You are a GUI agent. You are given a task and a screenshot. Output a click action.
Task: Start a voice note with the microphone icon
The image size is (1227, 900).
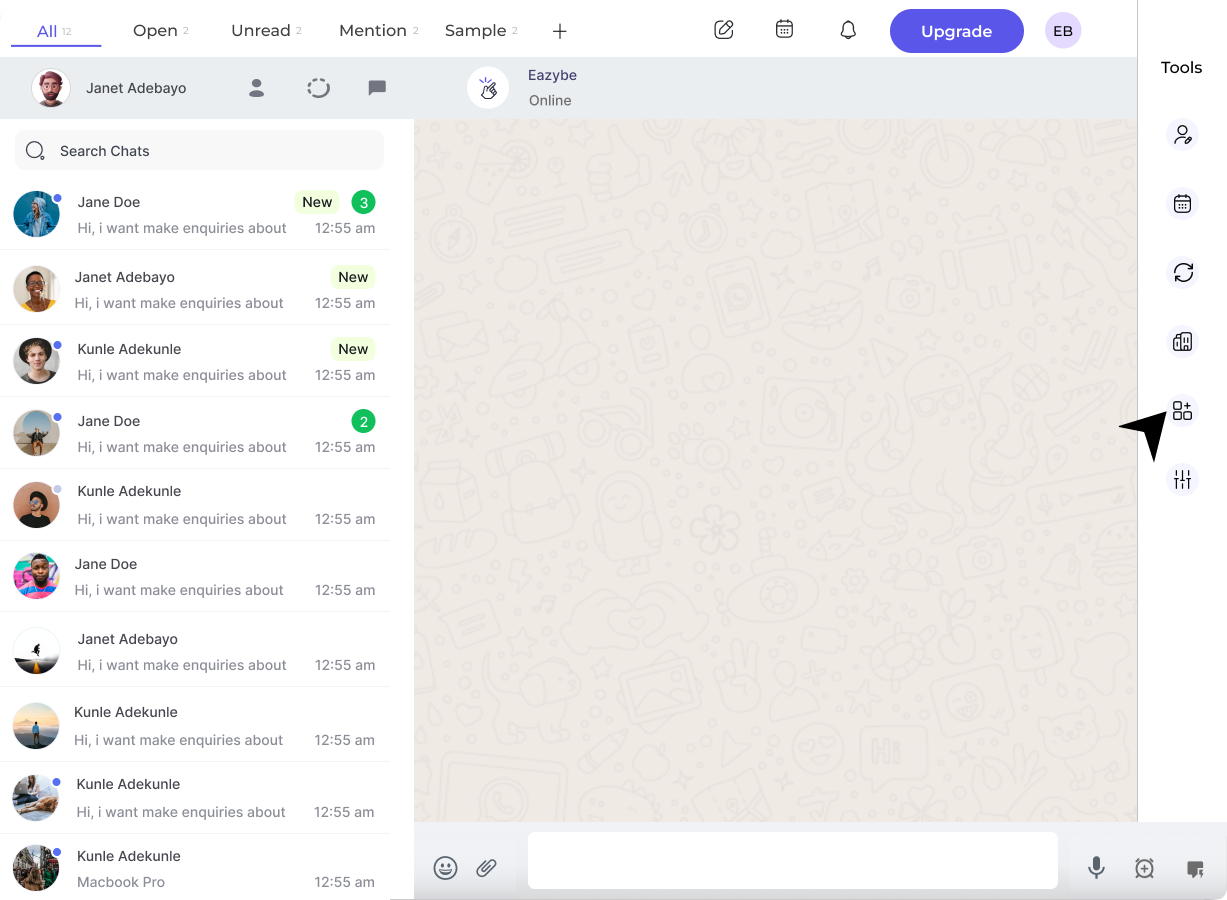(x=1096, y=868)
